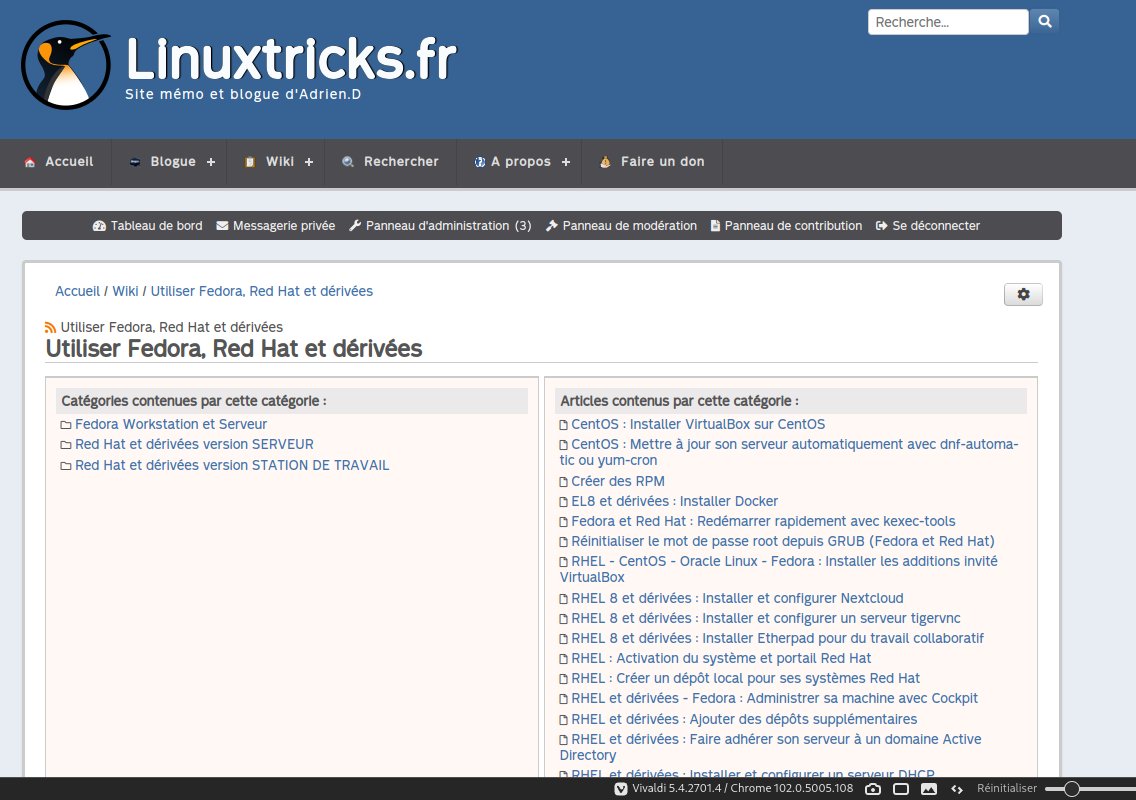
Task: Click the Faire un don money bag icon
Action: pyautogui.click(x=605, y=162)
